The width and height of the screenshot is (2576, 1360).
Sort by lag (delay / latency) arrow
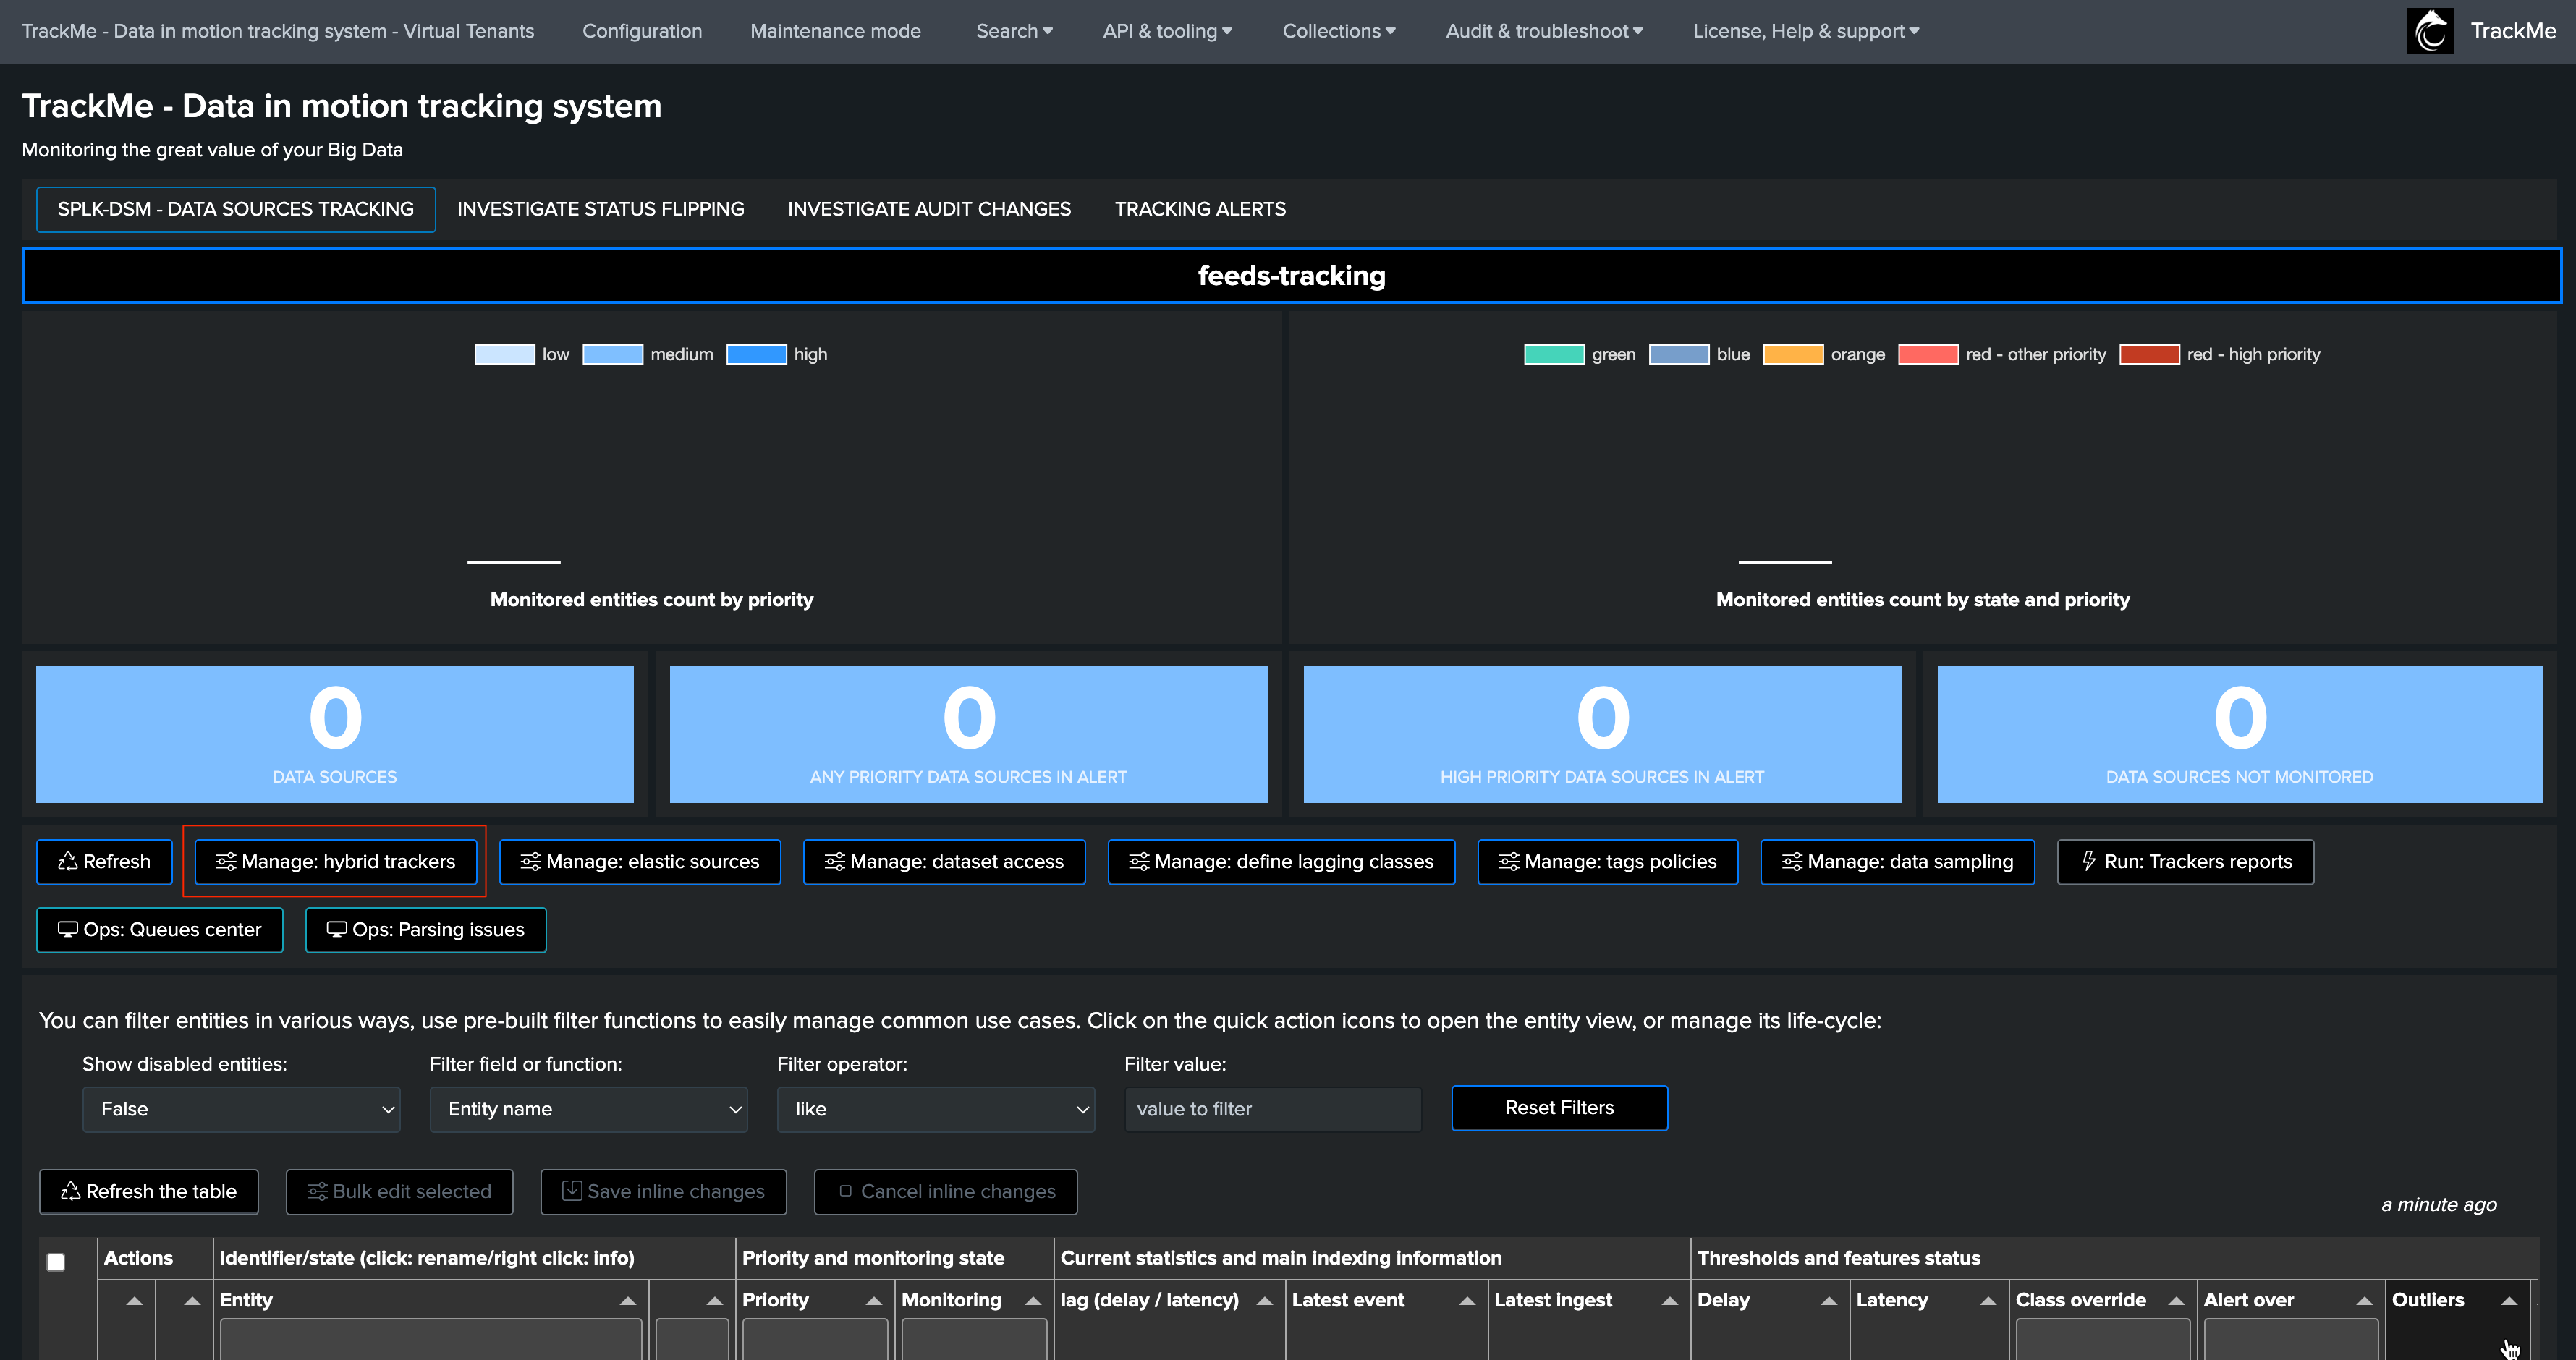(x=1264, y=1300)
